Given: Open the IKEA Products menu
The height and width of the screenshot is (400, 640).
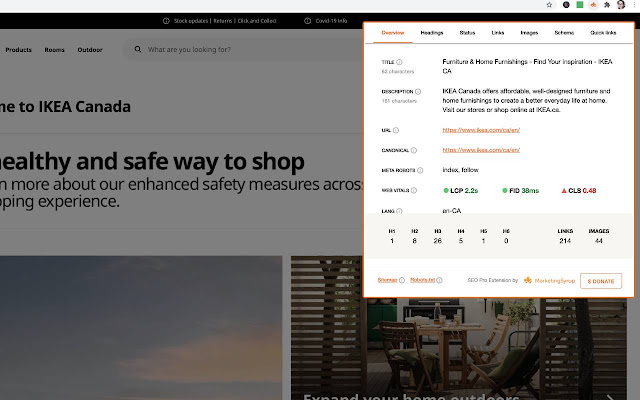Looking at the screenshot, I should click(x=18, y=50).
